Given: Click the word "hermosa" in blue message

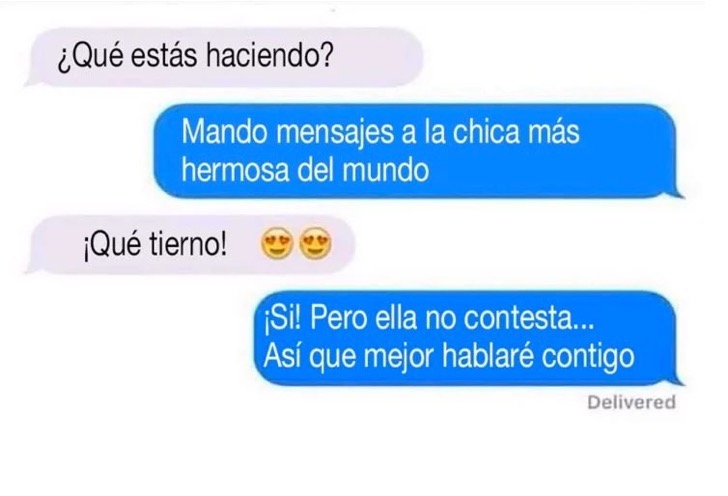Looking at the screenshot, I should point(235,170).
